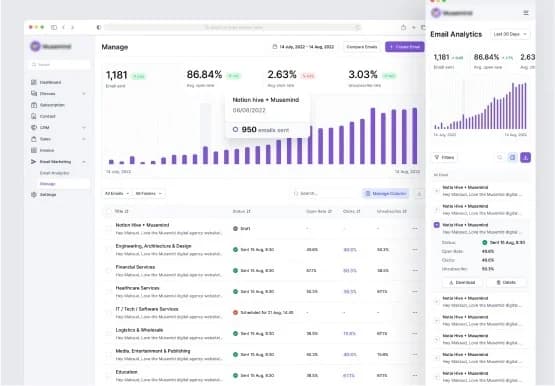Sort the table by the Status column
This screenshot has height=386, width=555.
point(241,211)
